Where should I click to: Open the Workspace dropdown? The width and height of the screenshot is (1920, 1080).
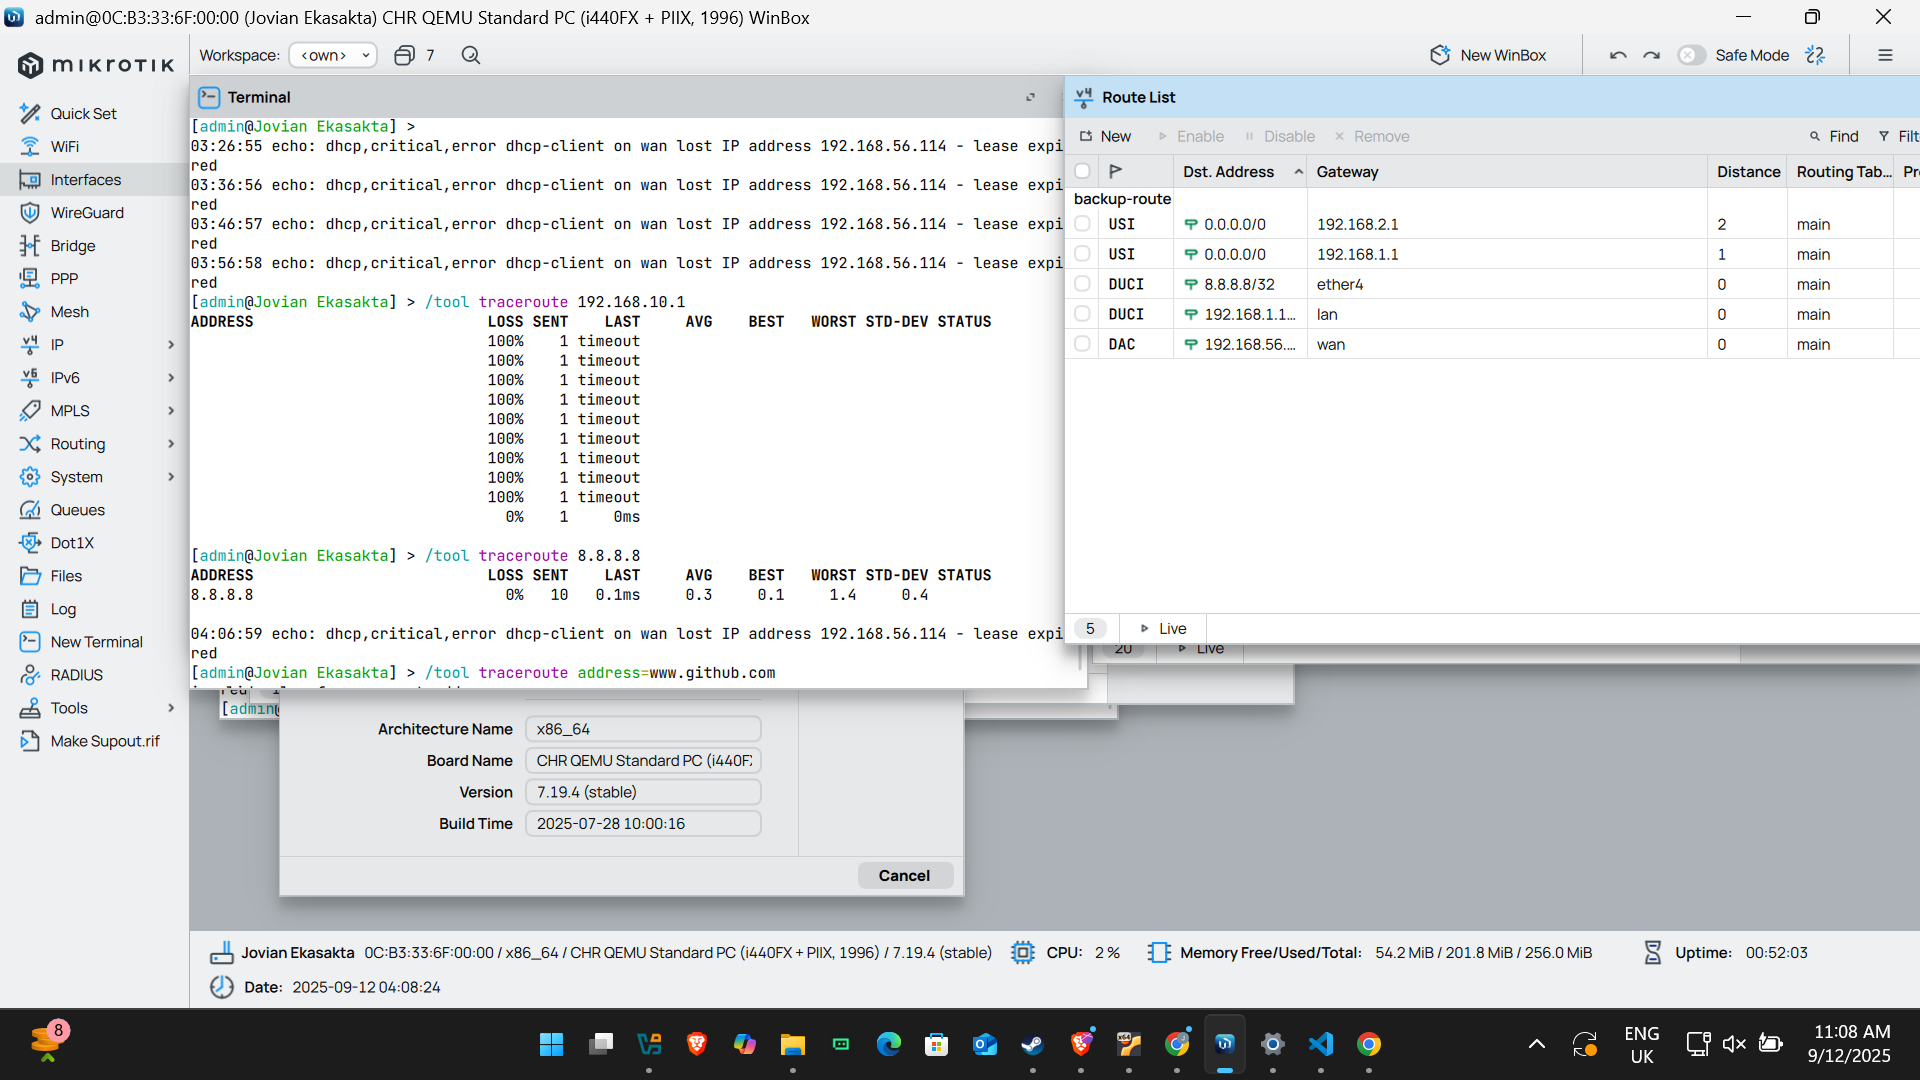[x=333, y=55]
